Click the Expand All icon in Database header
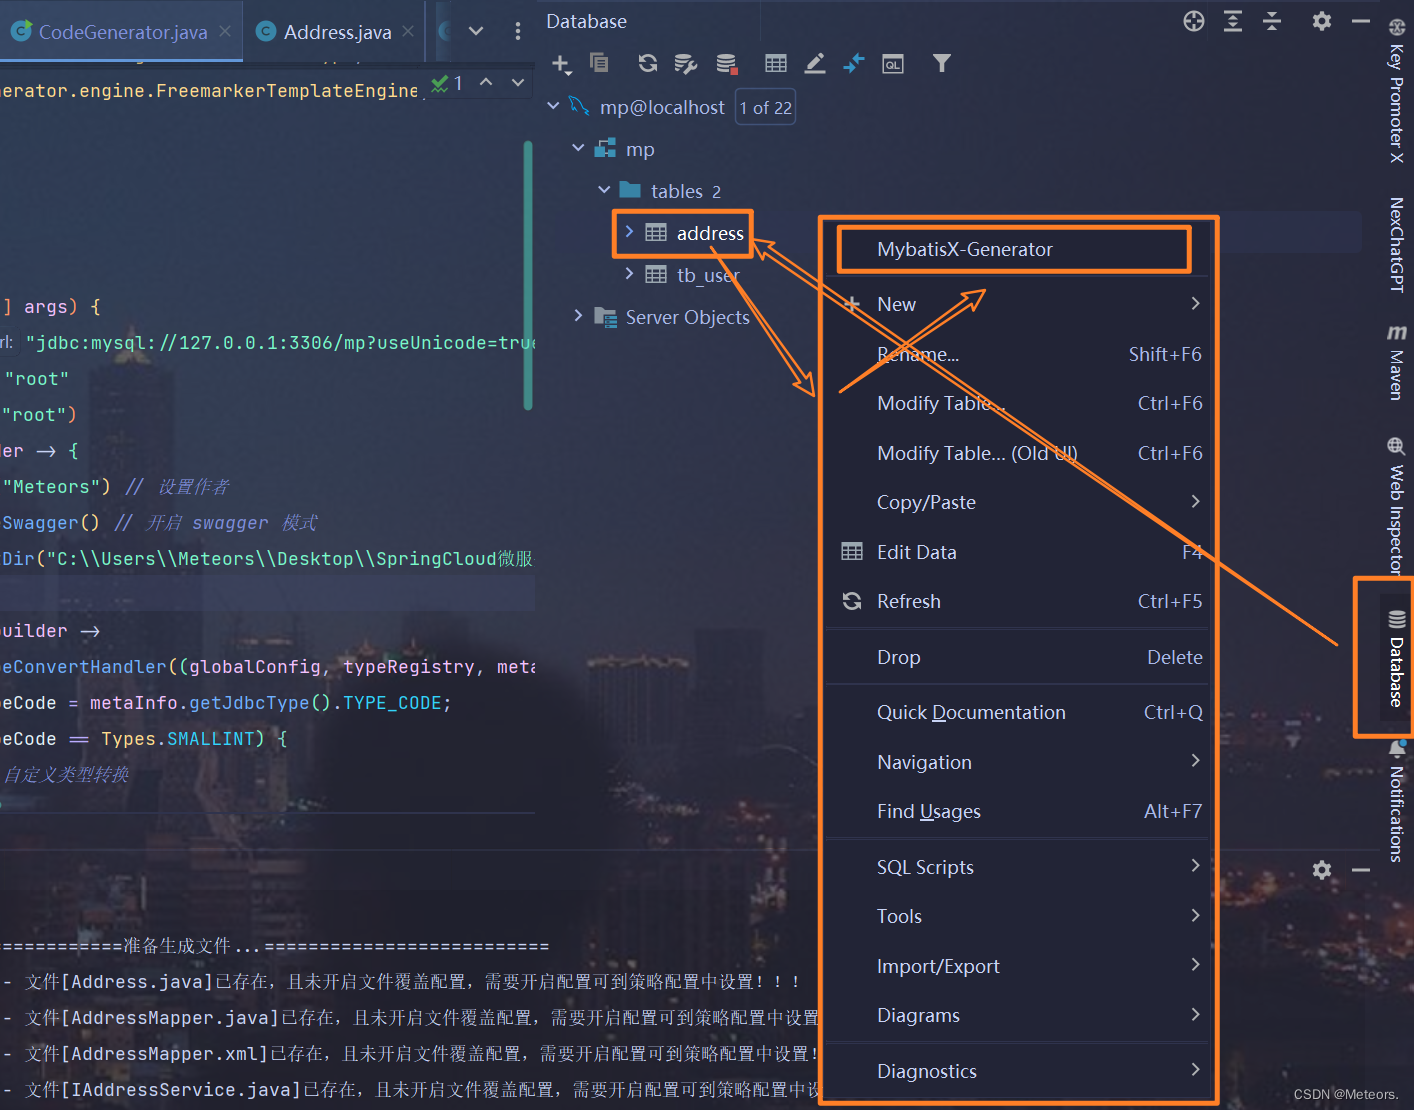The image size is (1414, 1110). click(x=1233, y=21)
